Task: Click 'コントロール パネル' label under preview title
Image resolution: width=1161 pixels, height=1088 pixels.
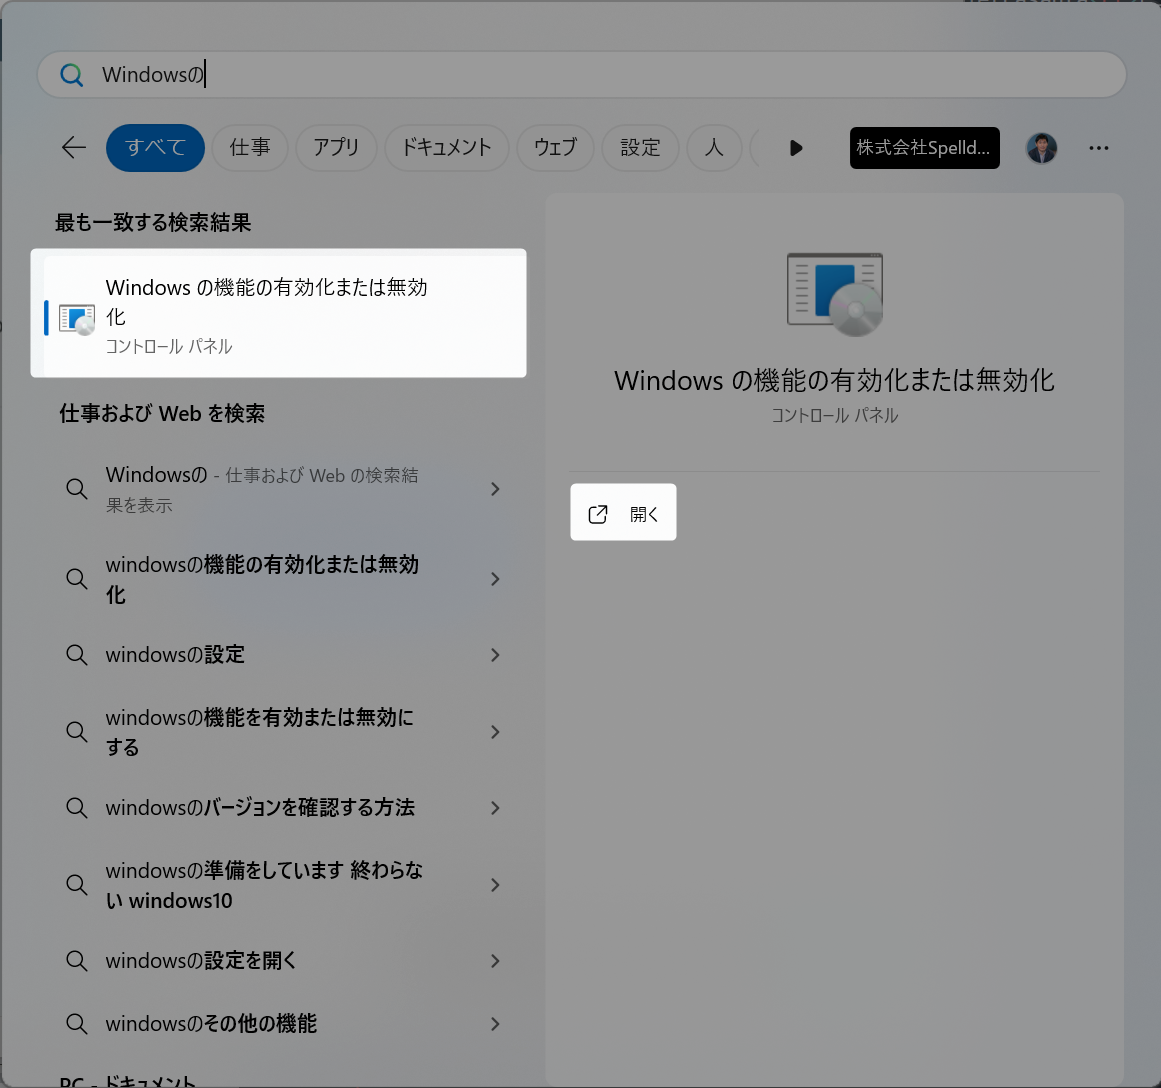Action: point(834,415)
